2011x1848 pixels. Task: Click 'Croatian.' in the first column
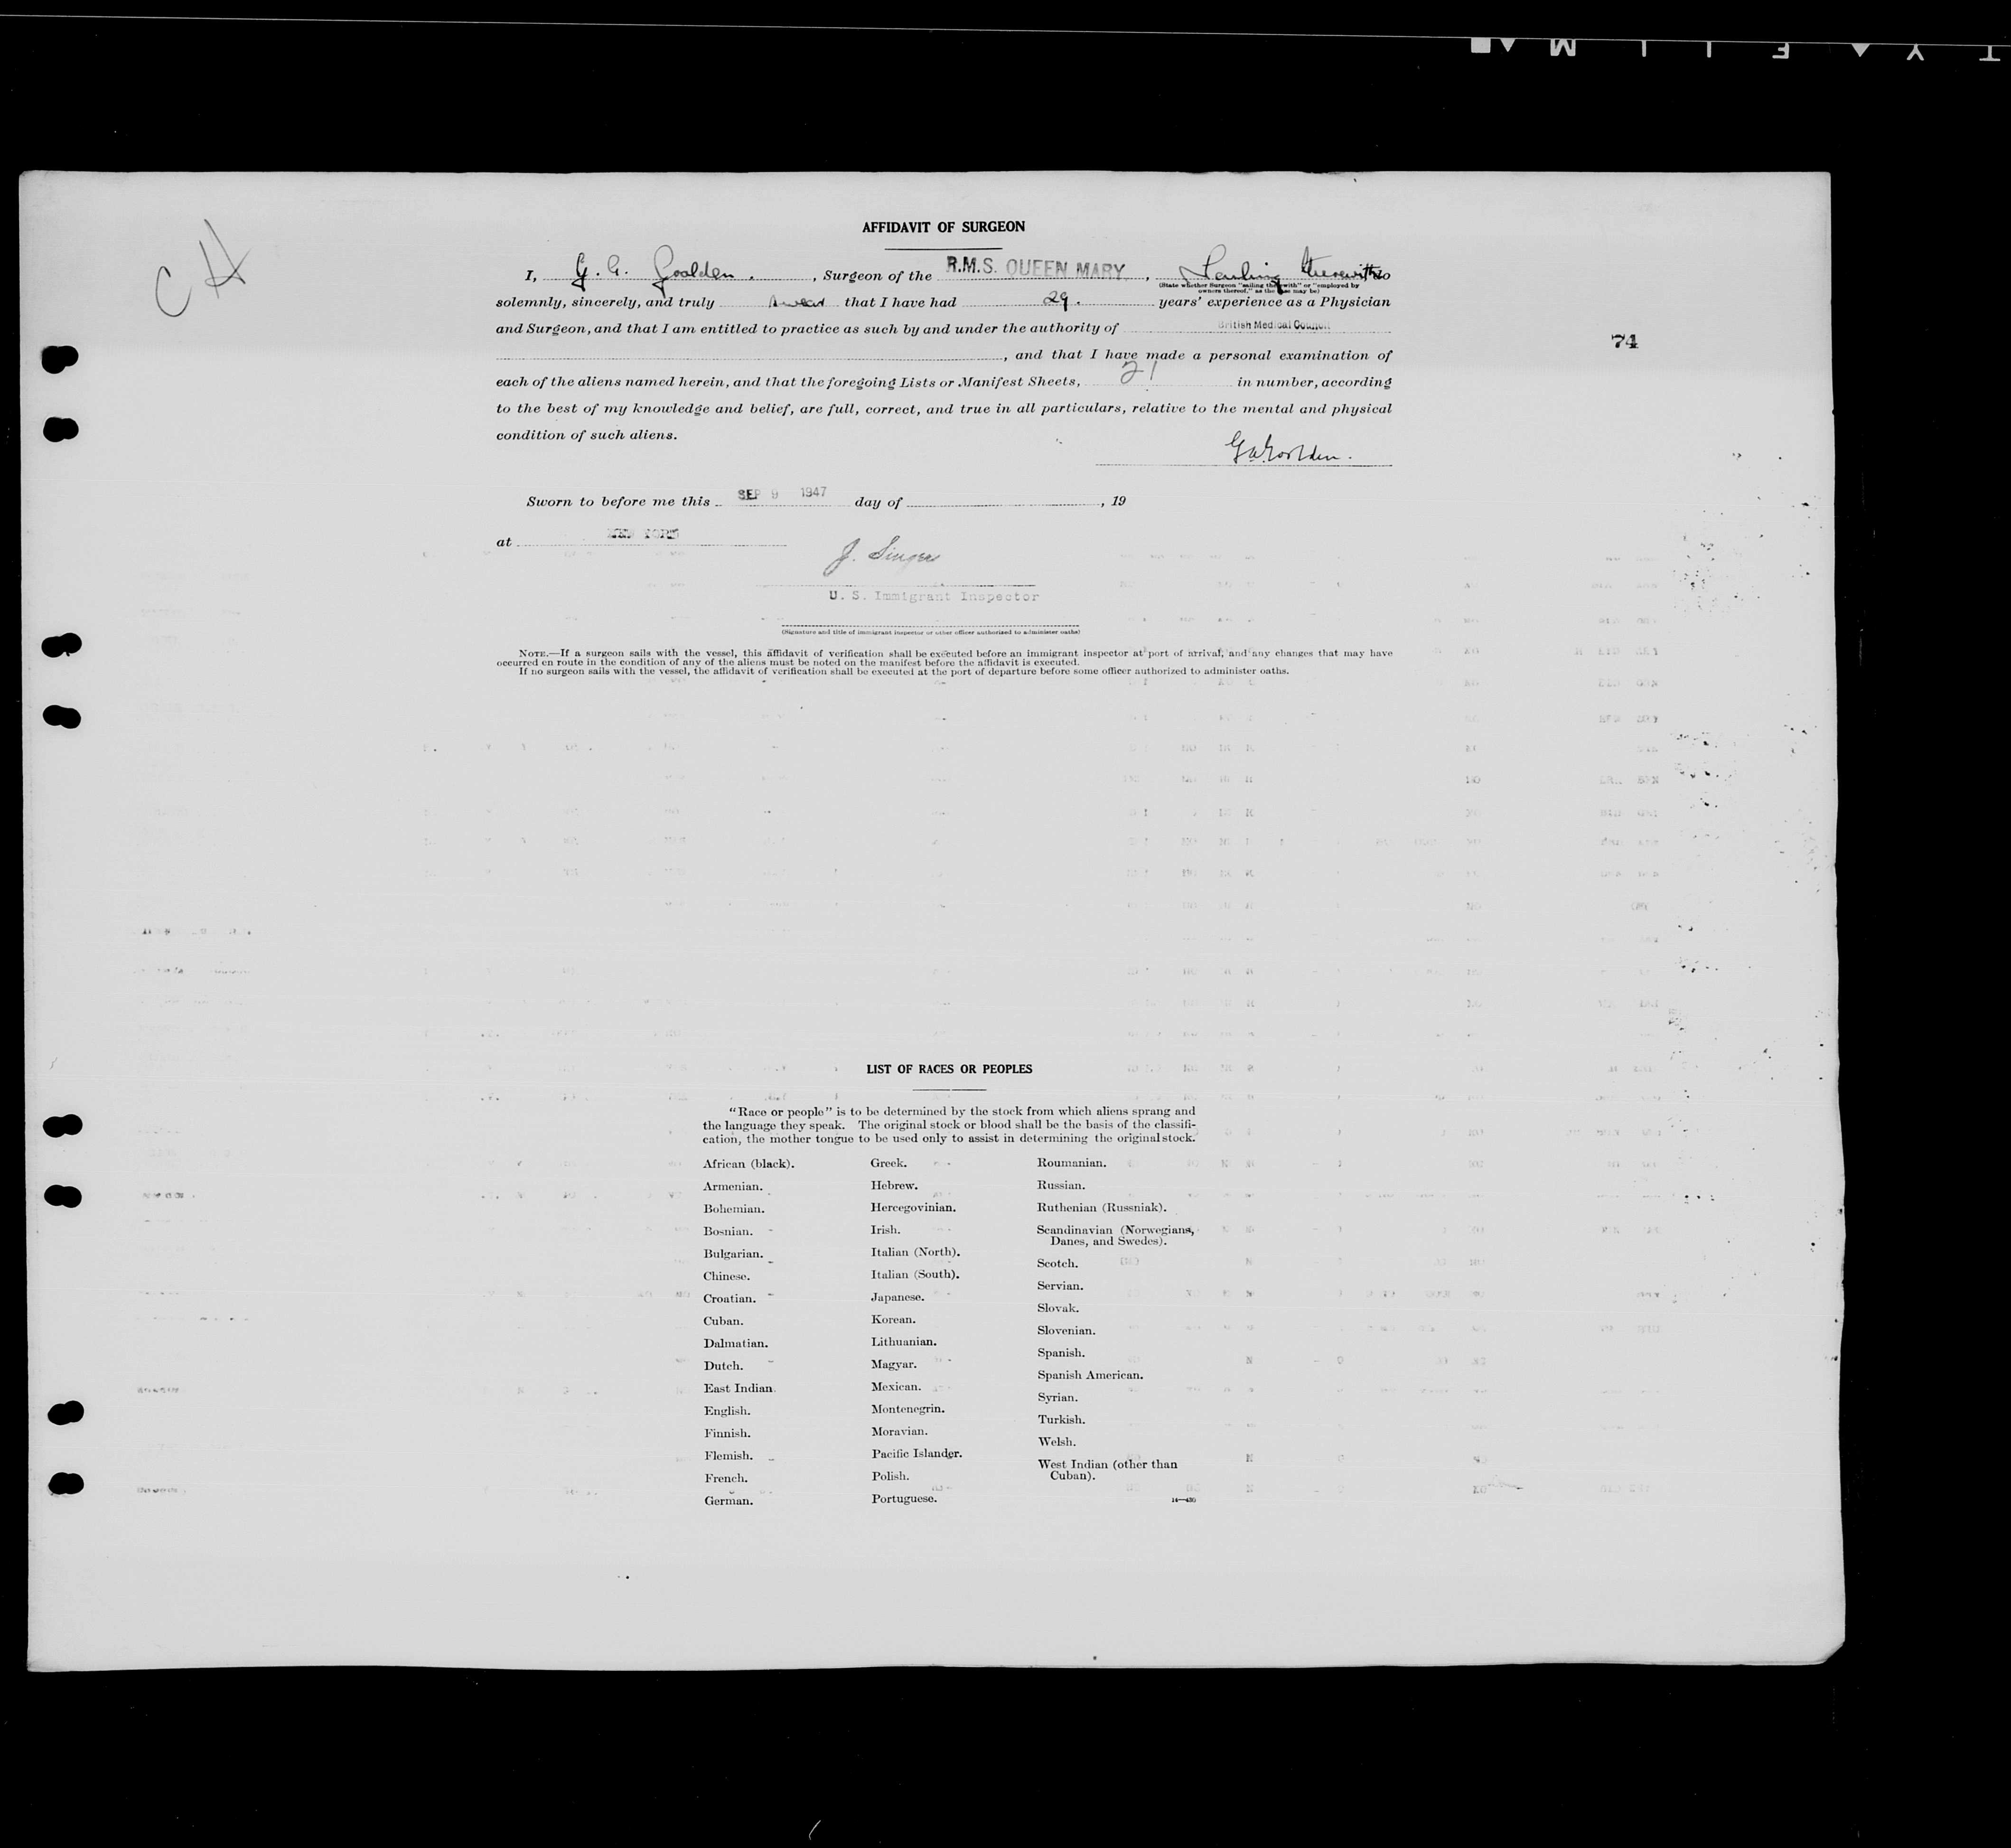(729, 1299)
